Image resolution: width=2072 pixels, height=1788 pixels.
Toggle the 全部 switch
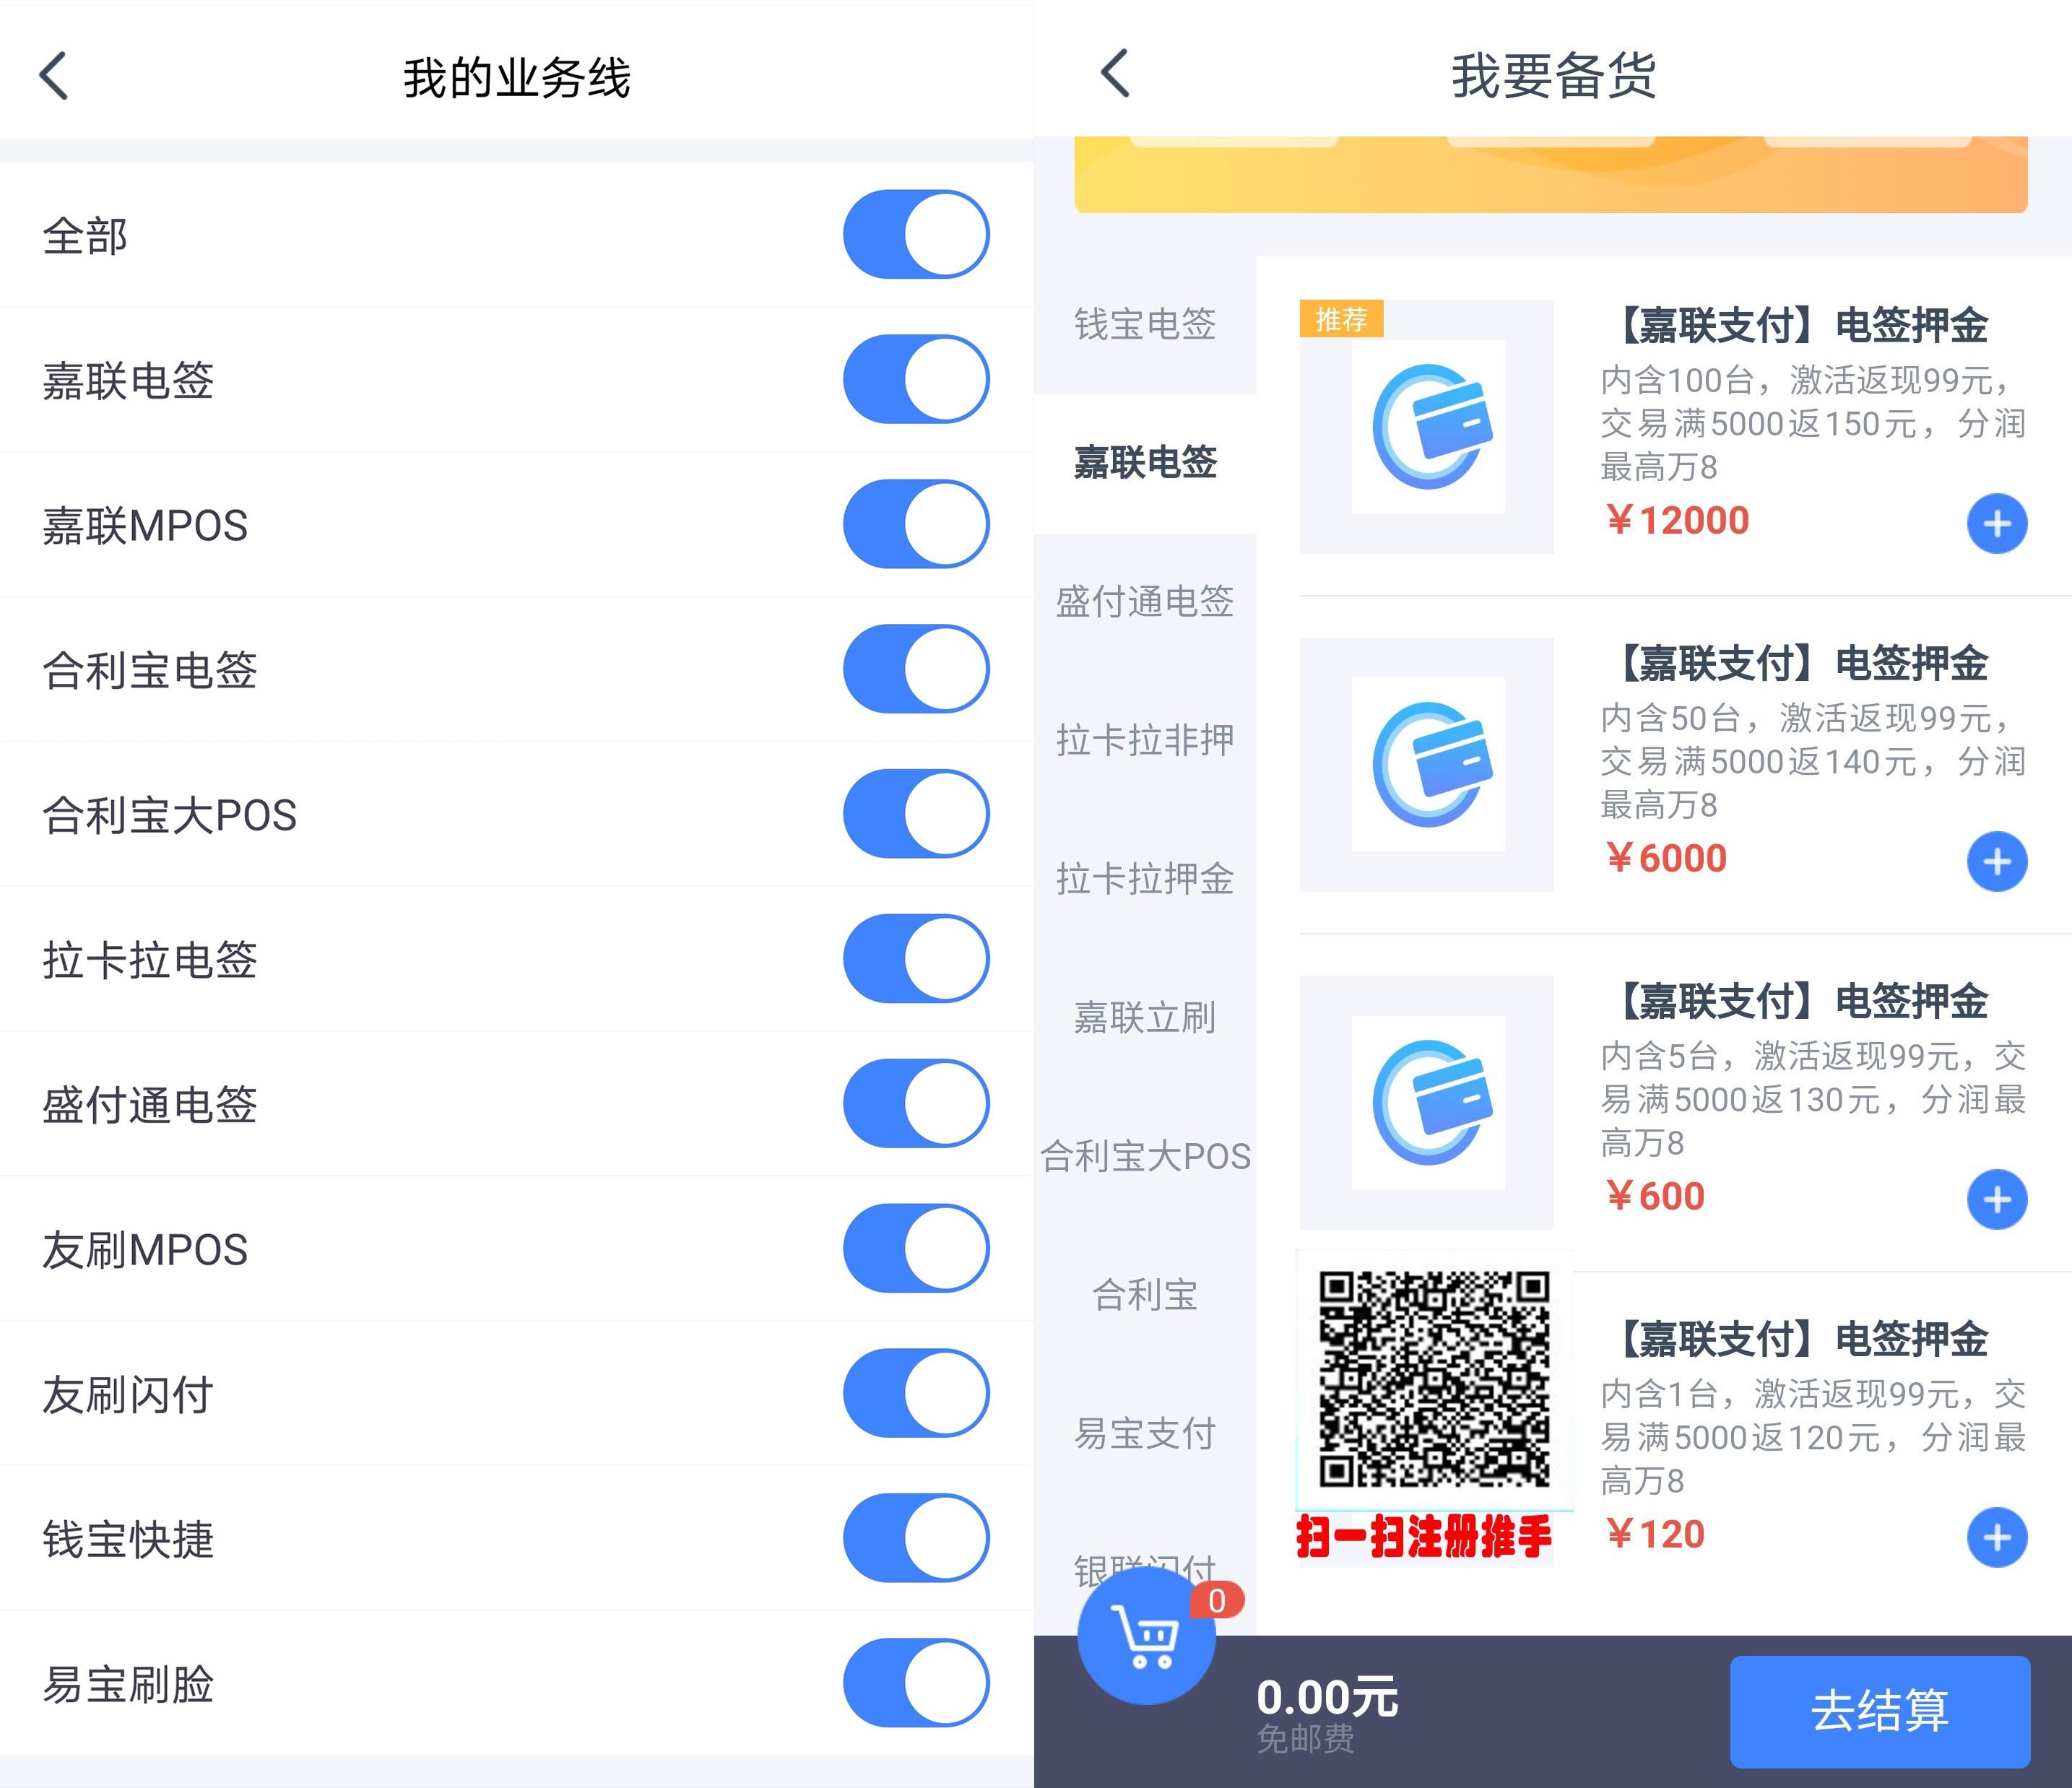click(x=916, y=234)
